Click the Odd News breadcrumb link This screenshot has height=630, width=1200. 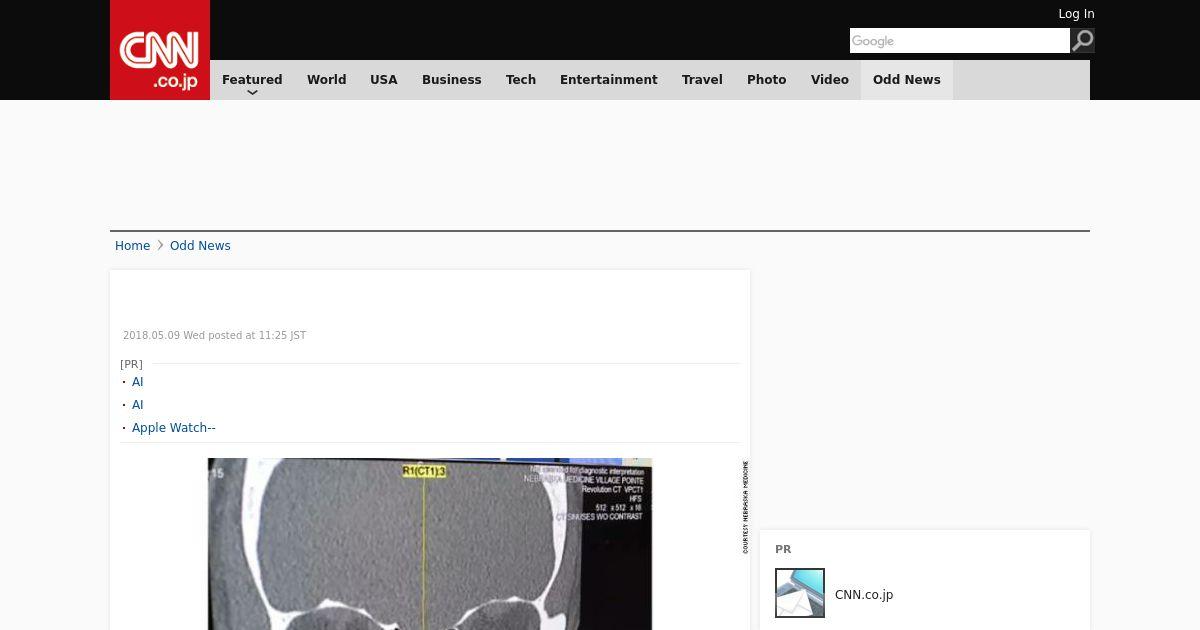(x=200, y=246)
